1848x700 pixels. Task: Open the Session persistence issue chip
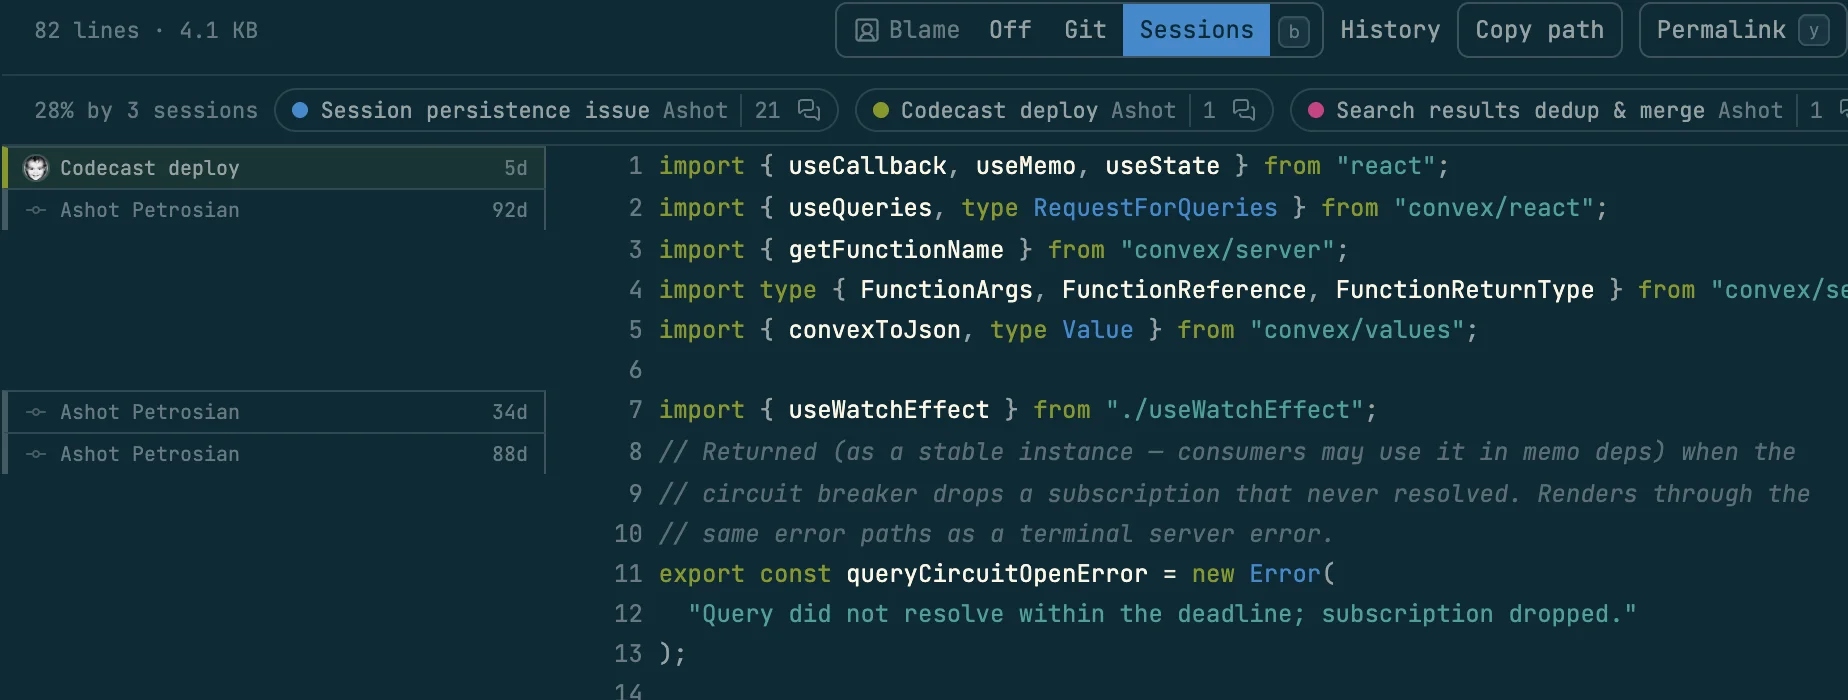click(556, 110)
